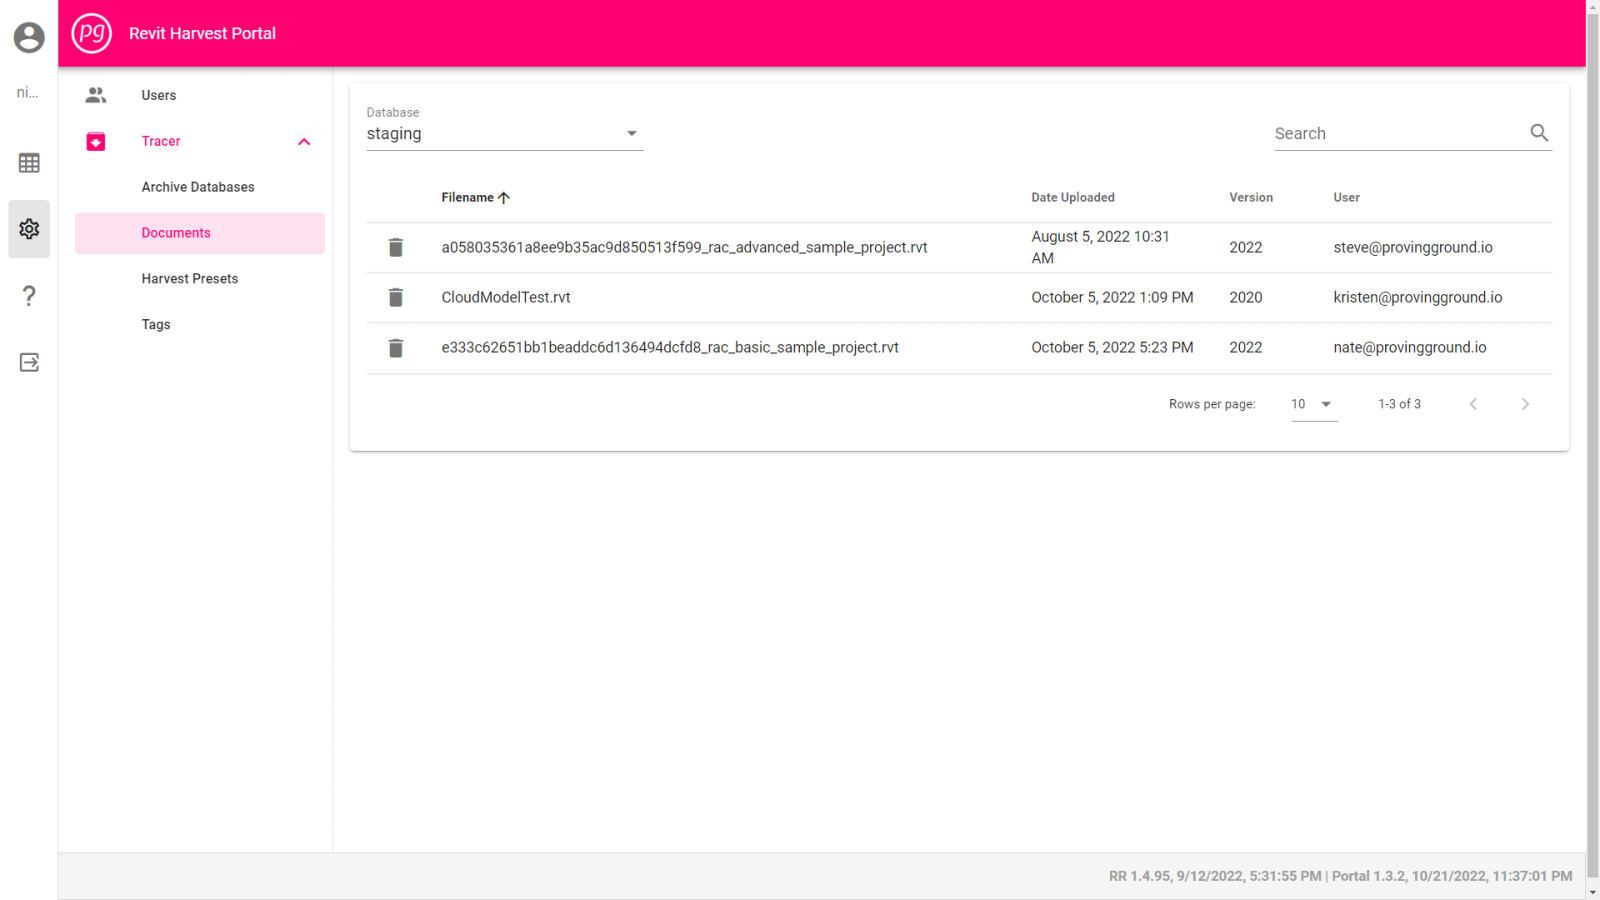Screen dimensions: 1600x900
Task: Delete the rac_advanced_sample_project document
Action: pyautogui.click(x=396, y=247)
